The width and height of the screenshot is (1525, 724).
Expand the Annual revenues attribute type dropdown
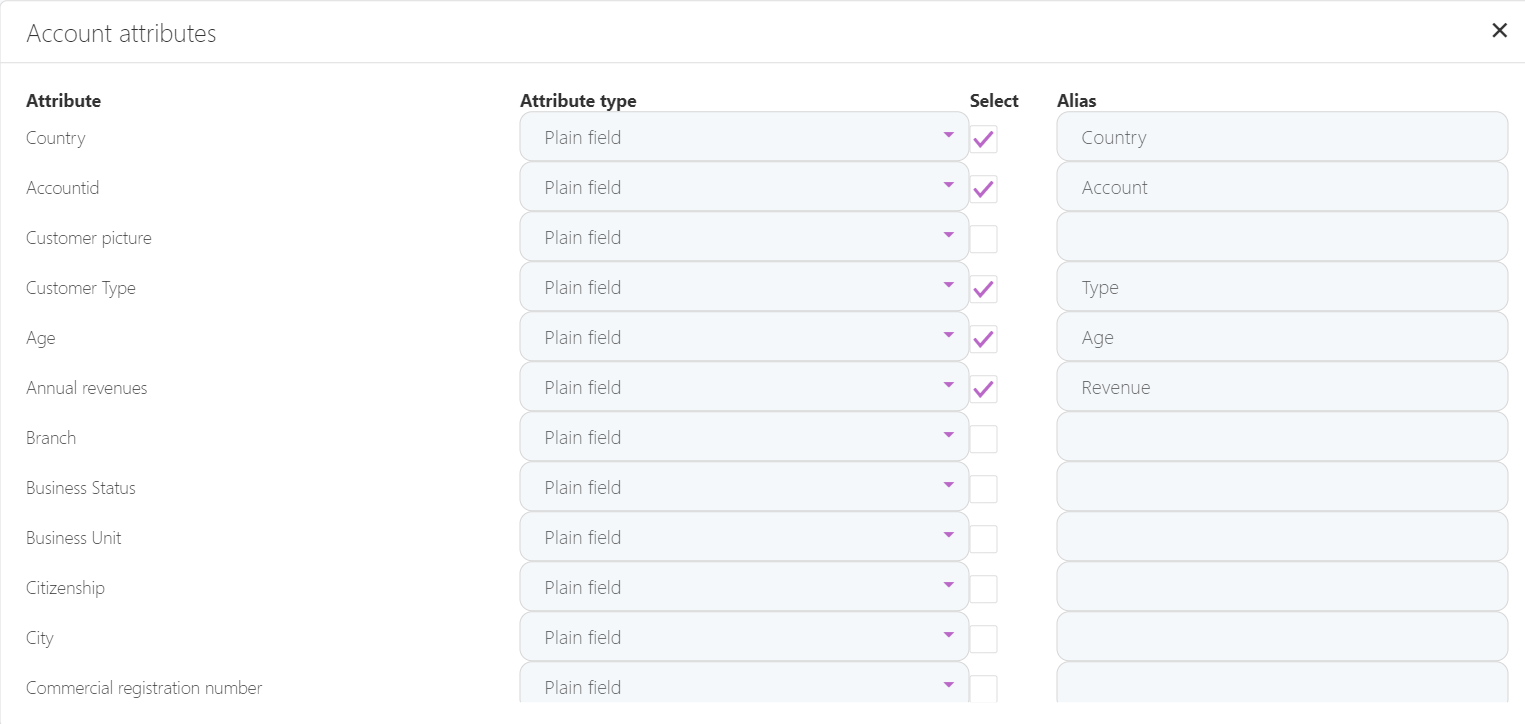744,387
